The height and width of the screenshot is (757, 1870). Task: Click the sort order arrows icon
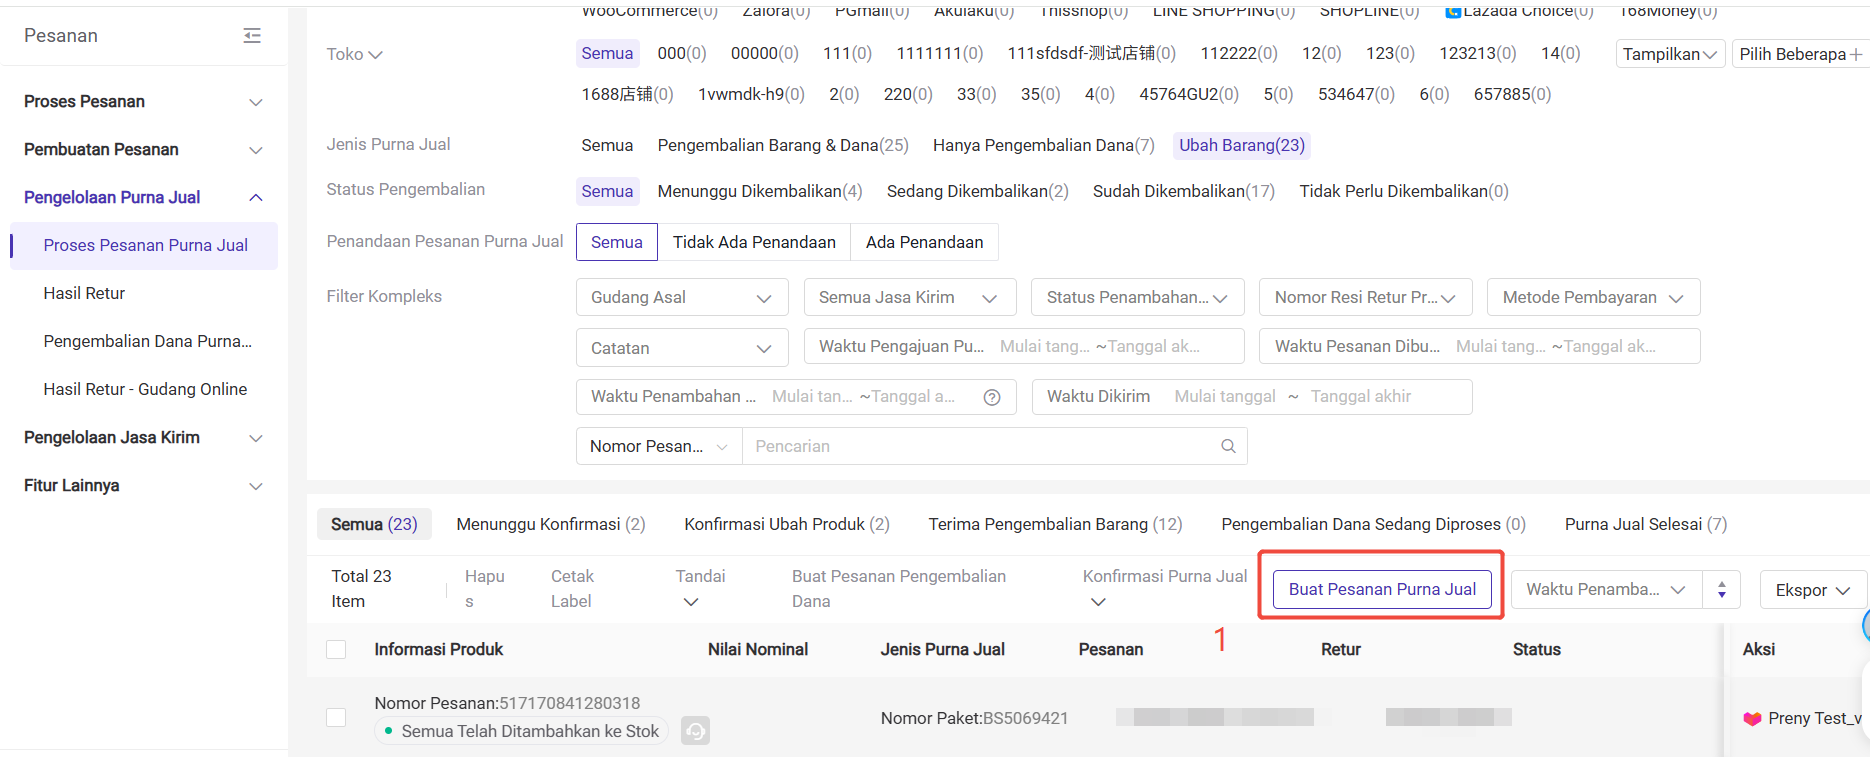[1721, 590]
